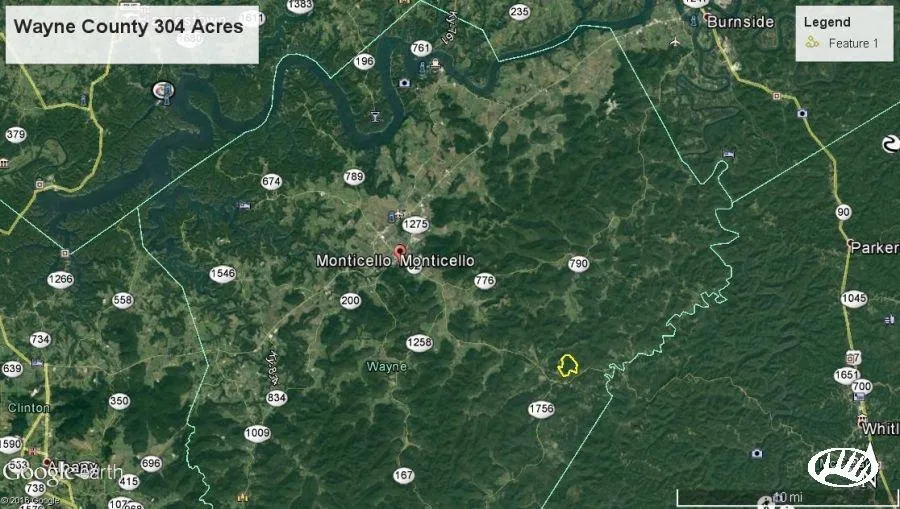Click the route 1258 road marker
The height and width of the screenshot is (509, 900).
pos(419,343)
